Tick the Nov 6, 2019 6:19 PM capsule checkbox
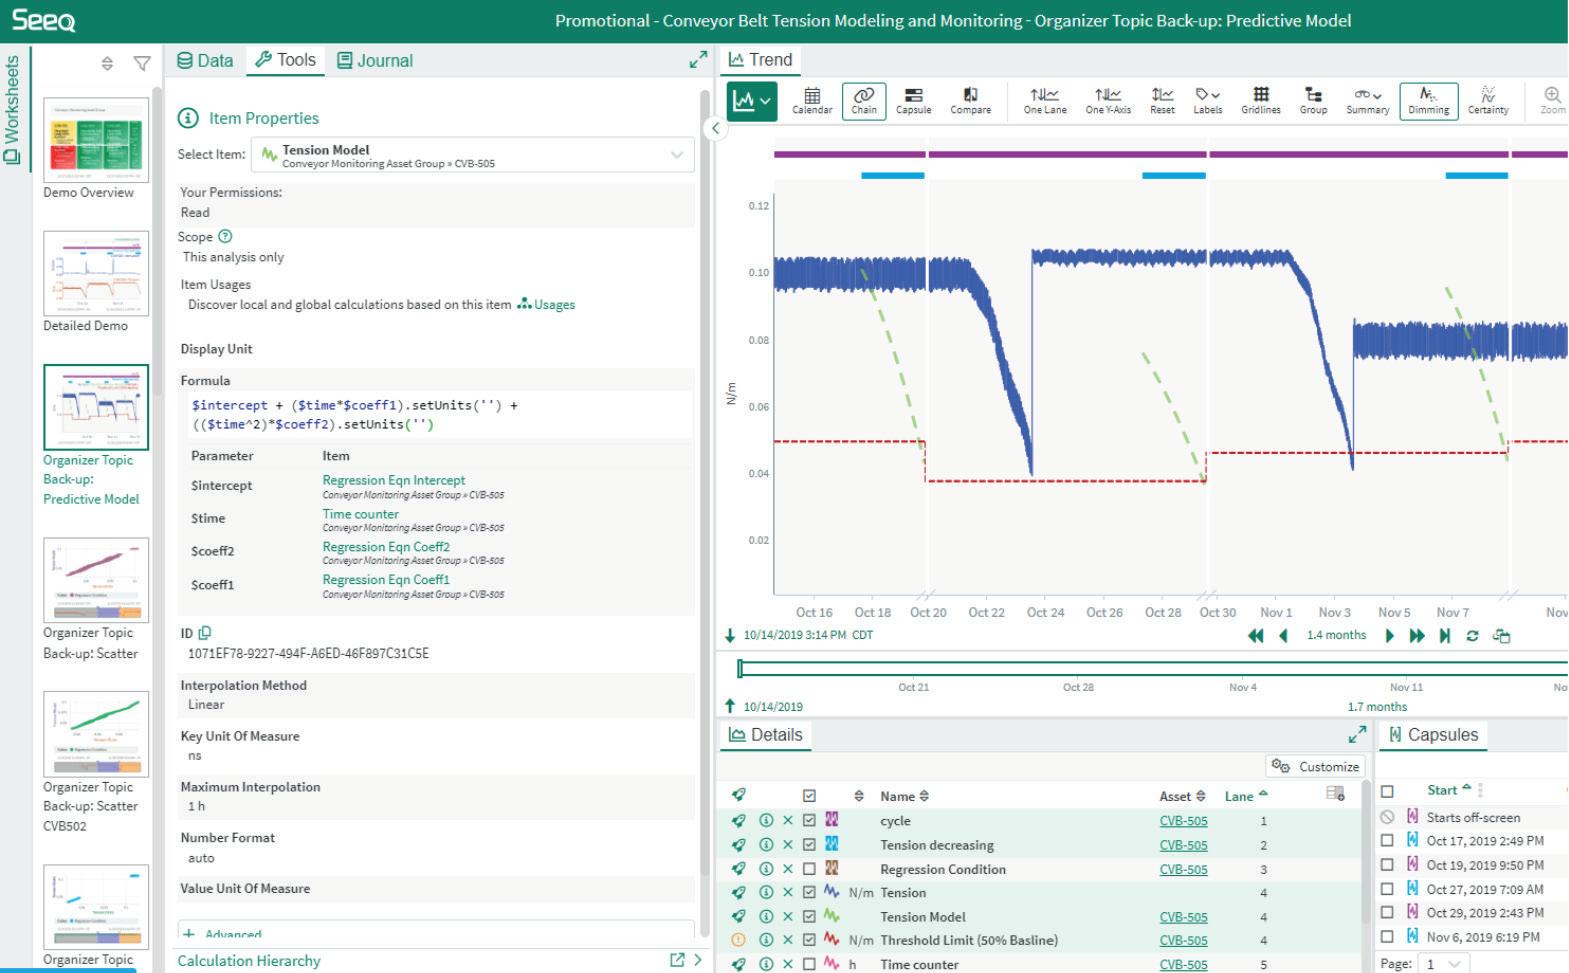 (1387, 937)
